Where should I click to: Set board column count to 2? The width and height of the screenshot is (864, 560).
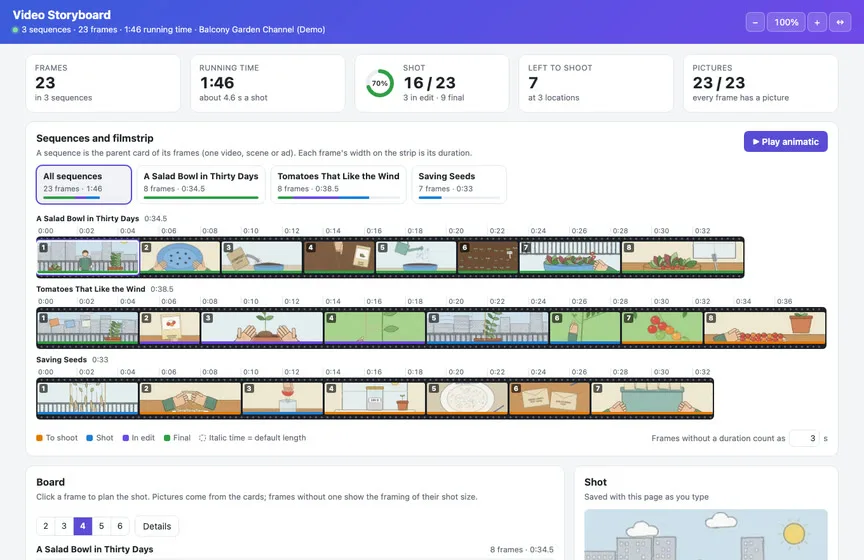[46, 526]
